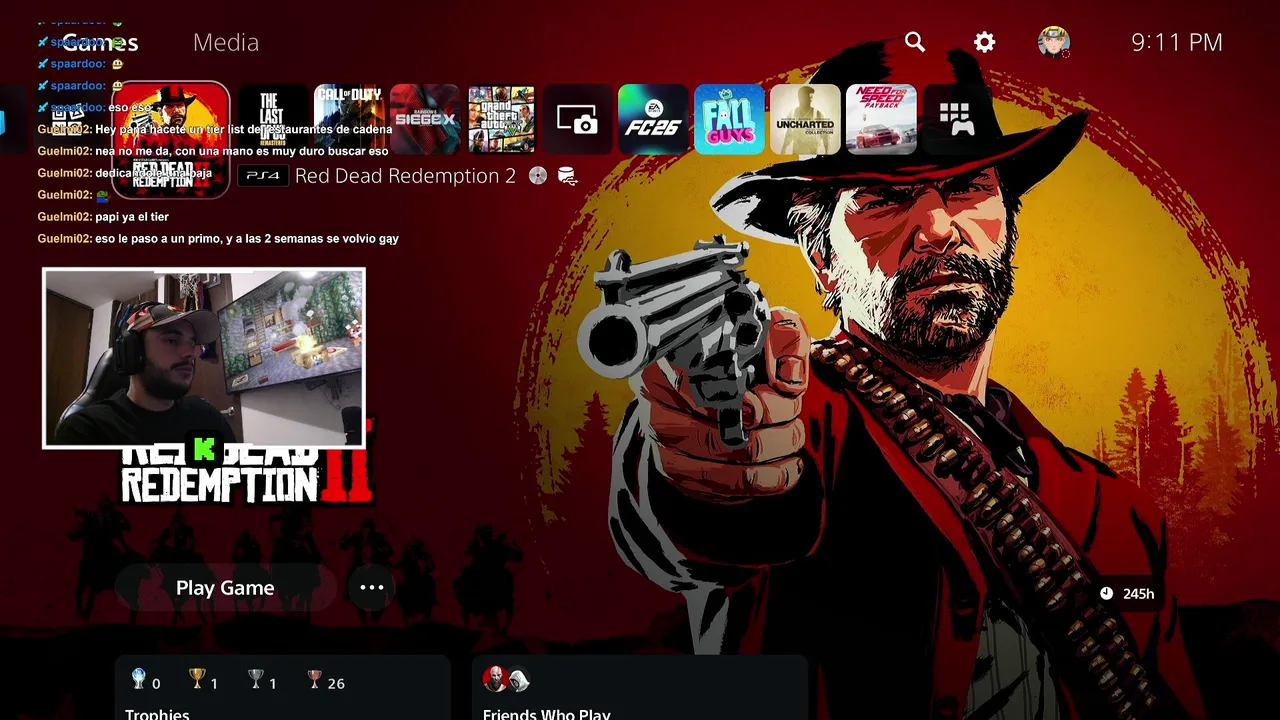
Task: Click chat message 'papi ya el tier'
Action: (132, 217)
